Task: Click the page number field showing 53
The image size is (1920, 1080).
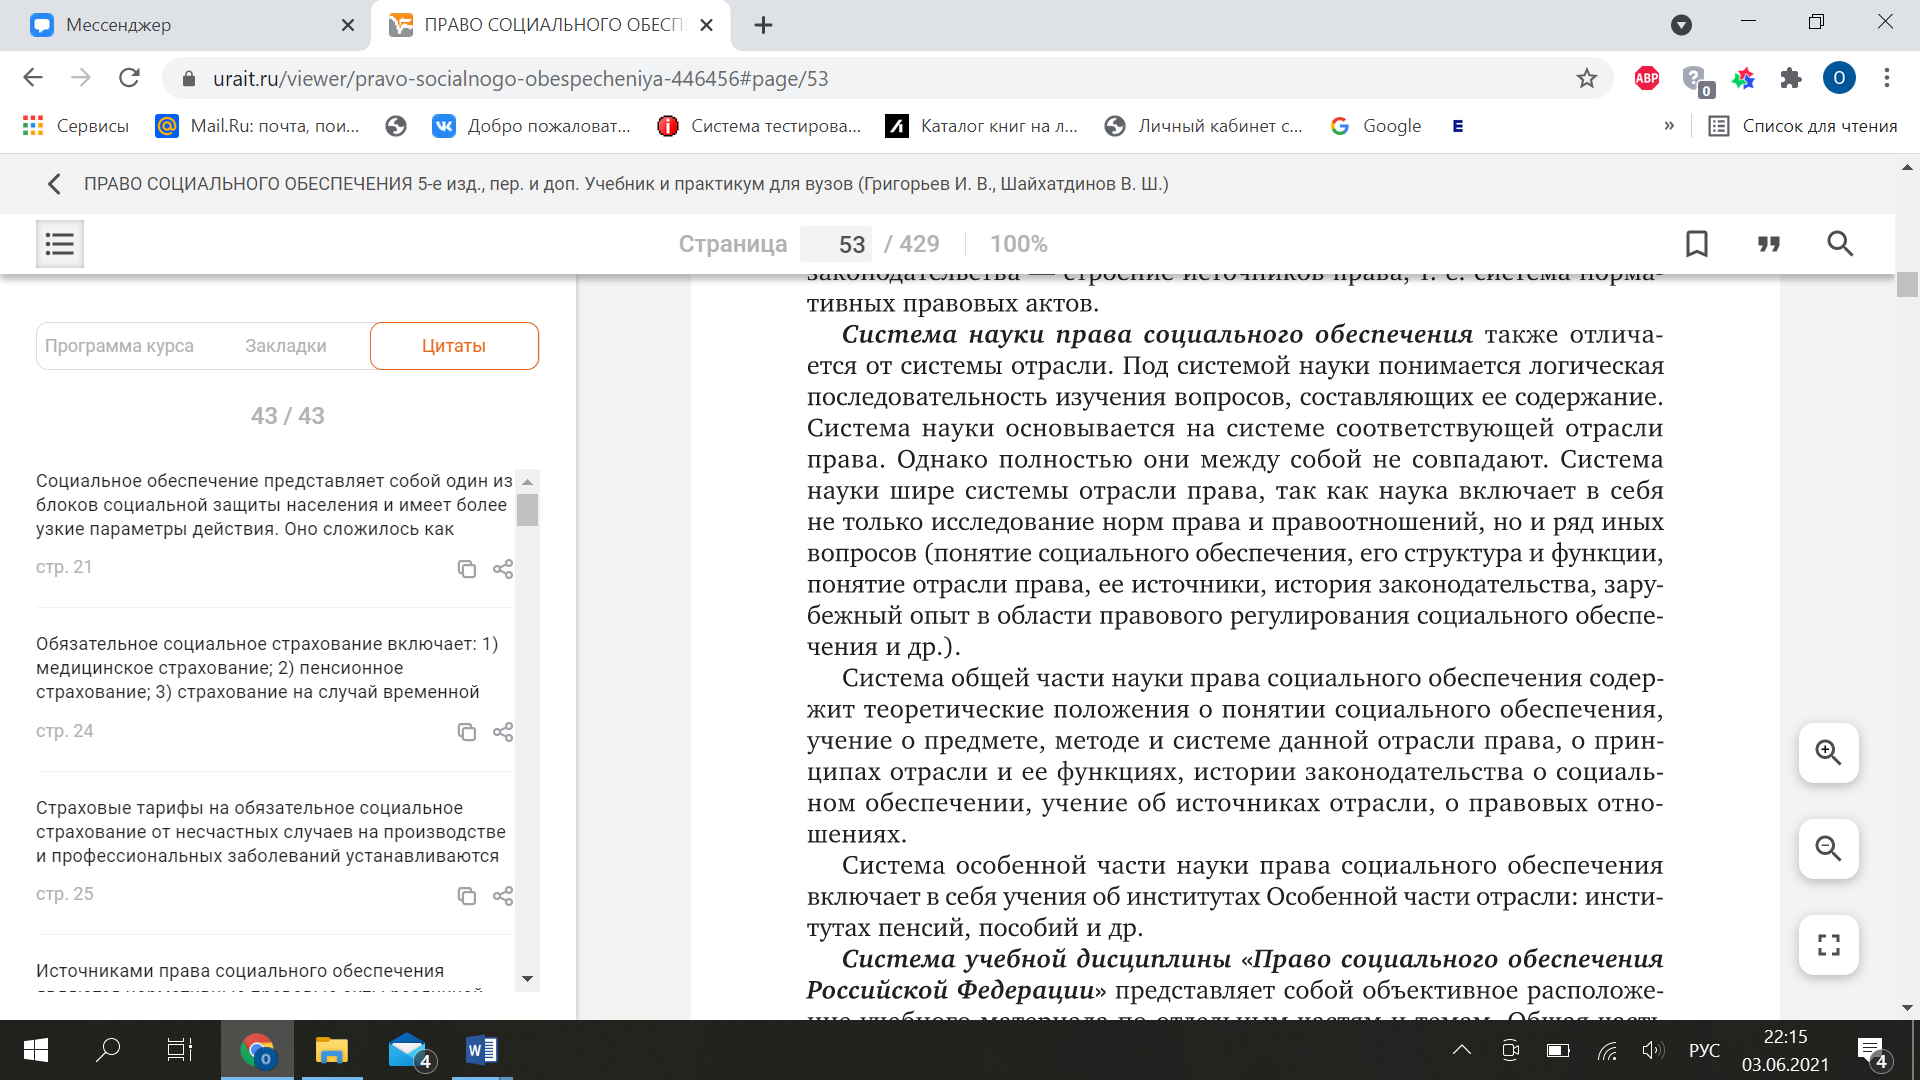Action: (x=836, y=244)
